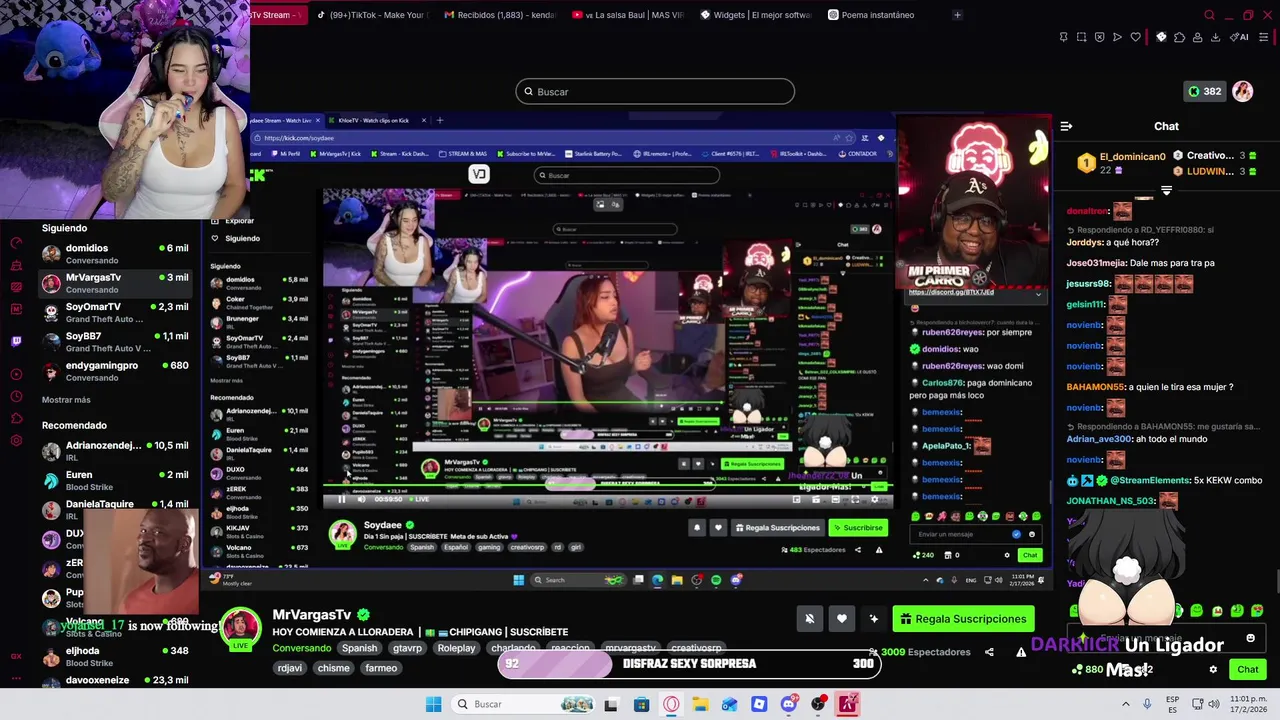The width and height of the screenshot is (1280, 720).
Task: Open Windows Start menu
Action: [x=433, y=704]
